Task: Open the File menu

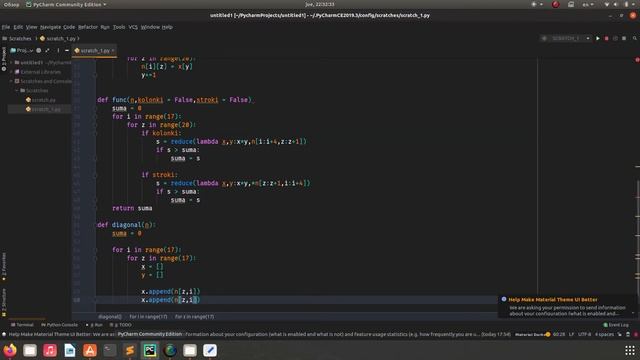Action: (x=6, y=27)
